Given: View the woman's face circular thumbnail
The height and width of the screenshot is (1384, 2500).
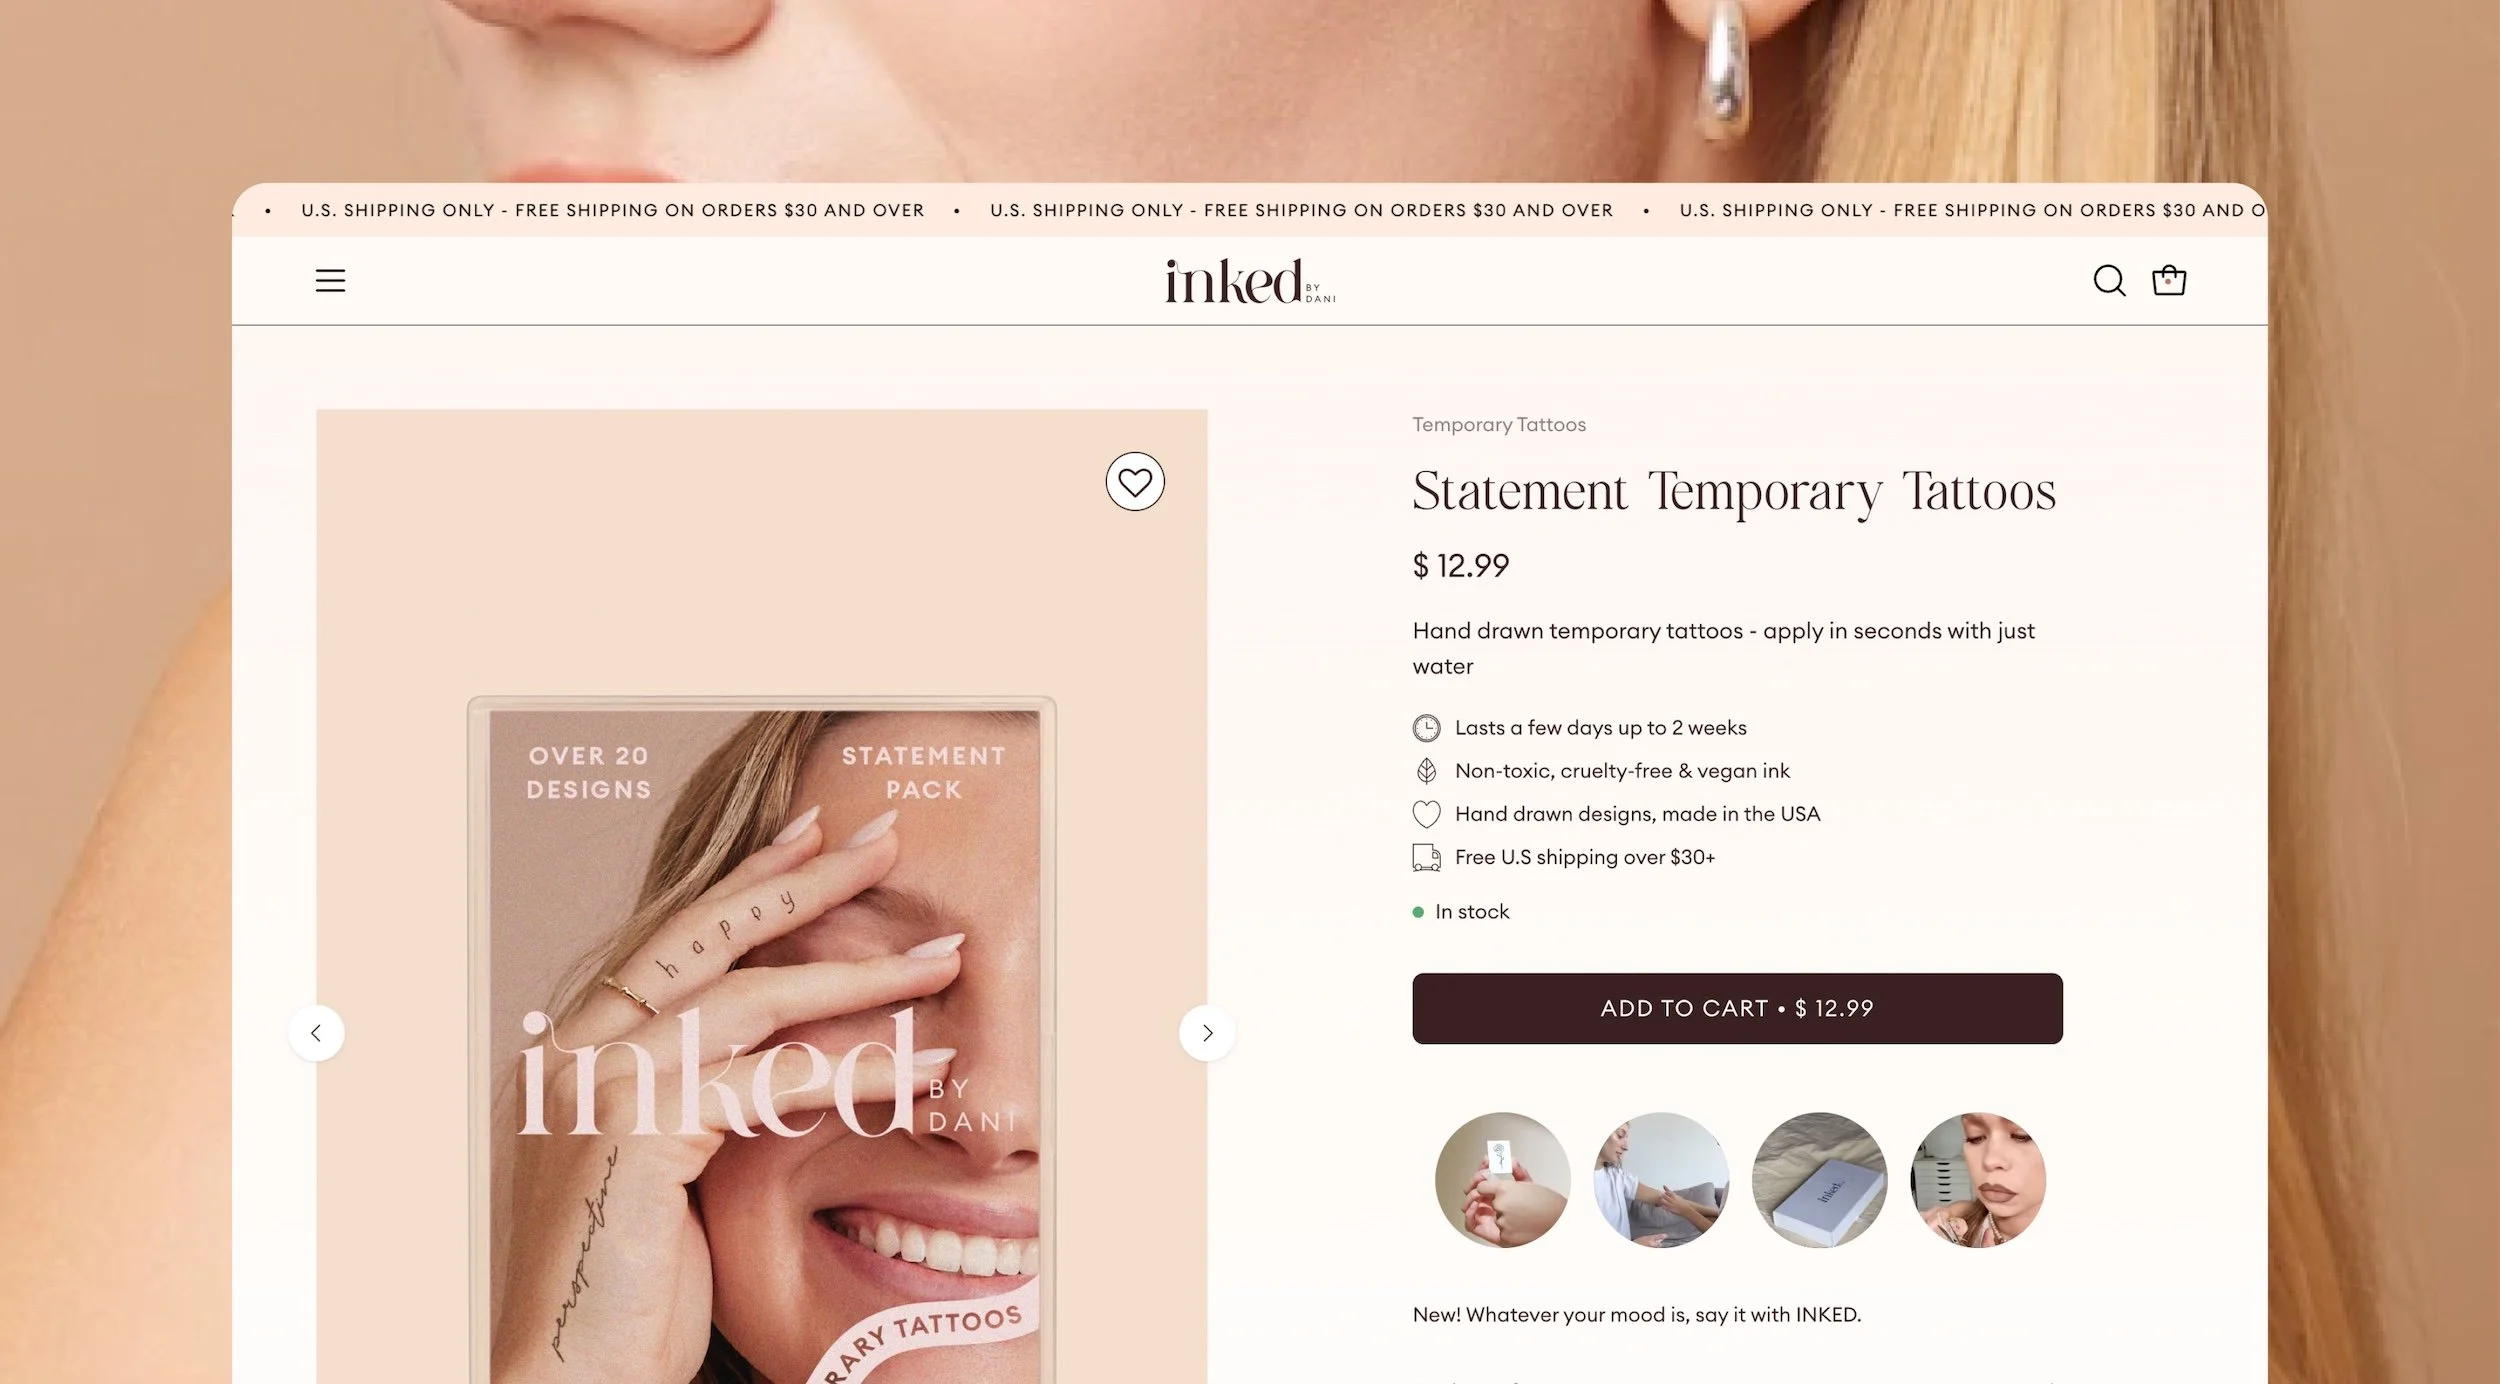Looking at the screenshot, I should (x=1978, y=1180).
